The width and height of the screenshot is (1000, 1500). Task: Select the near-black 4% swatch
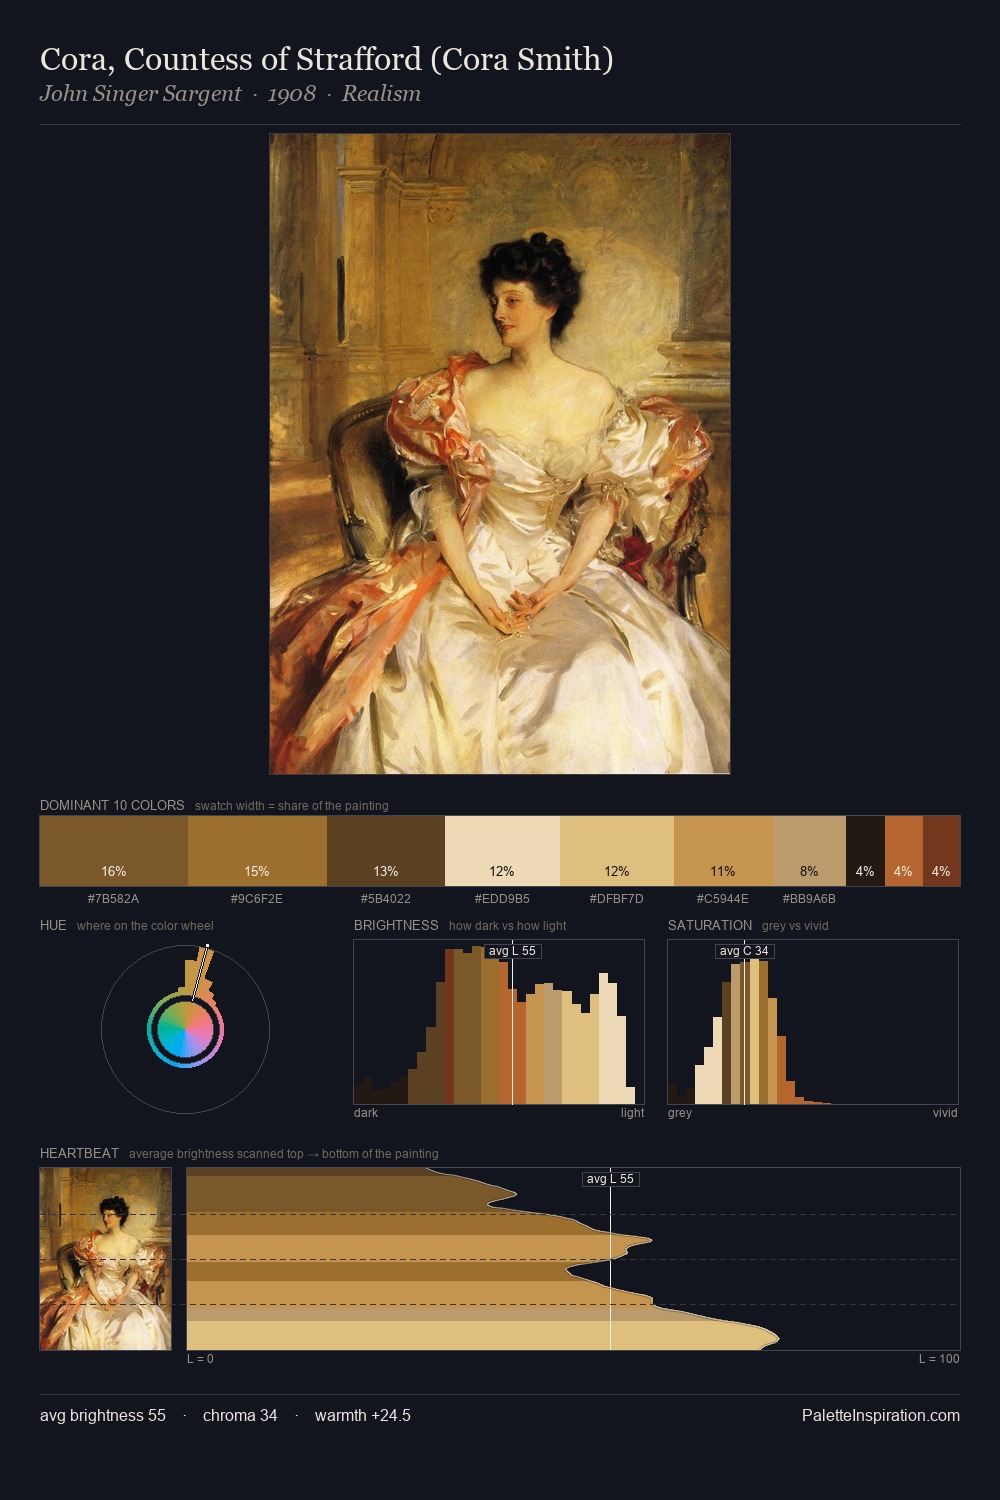(x=865, y=851)
